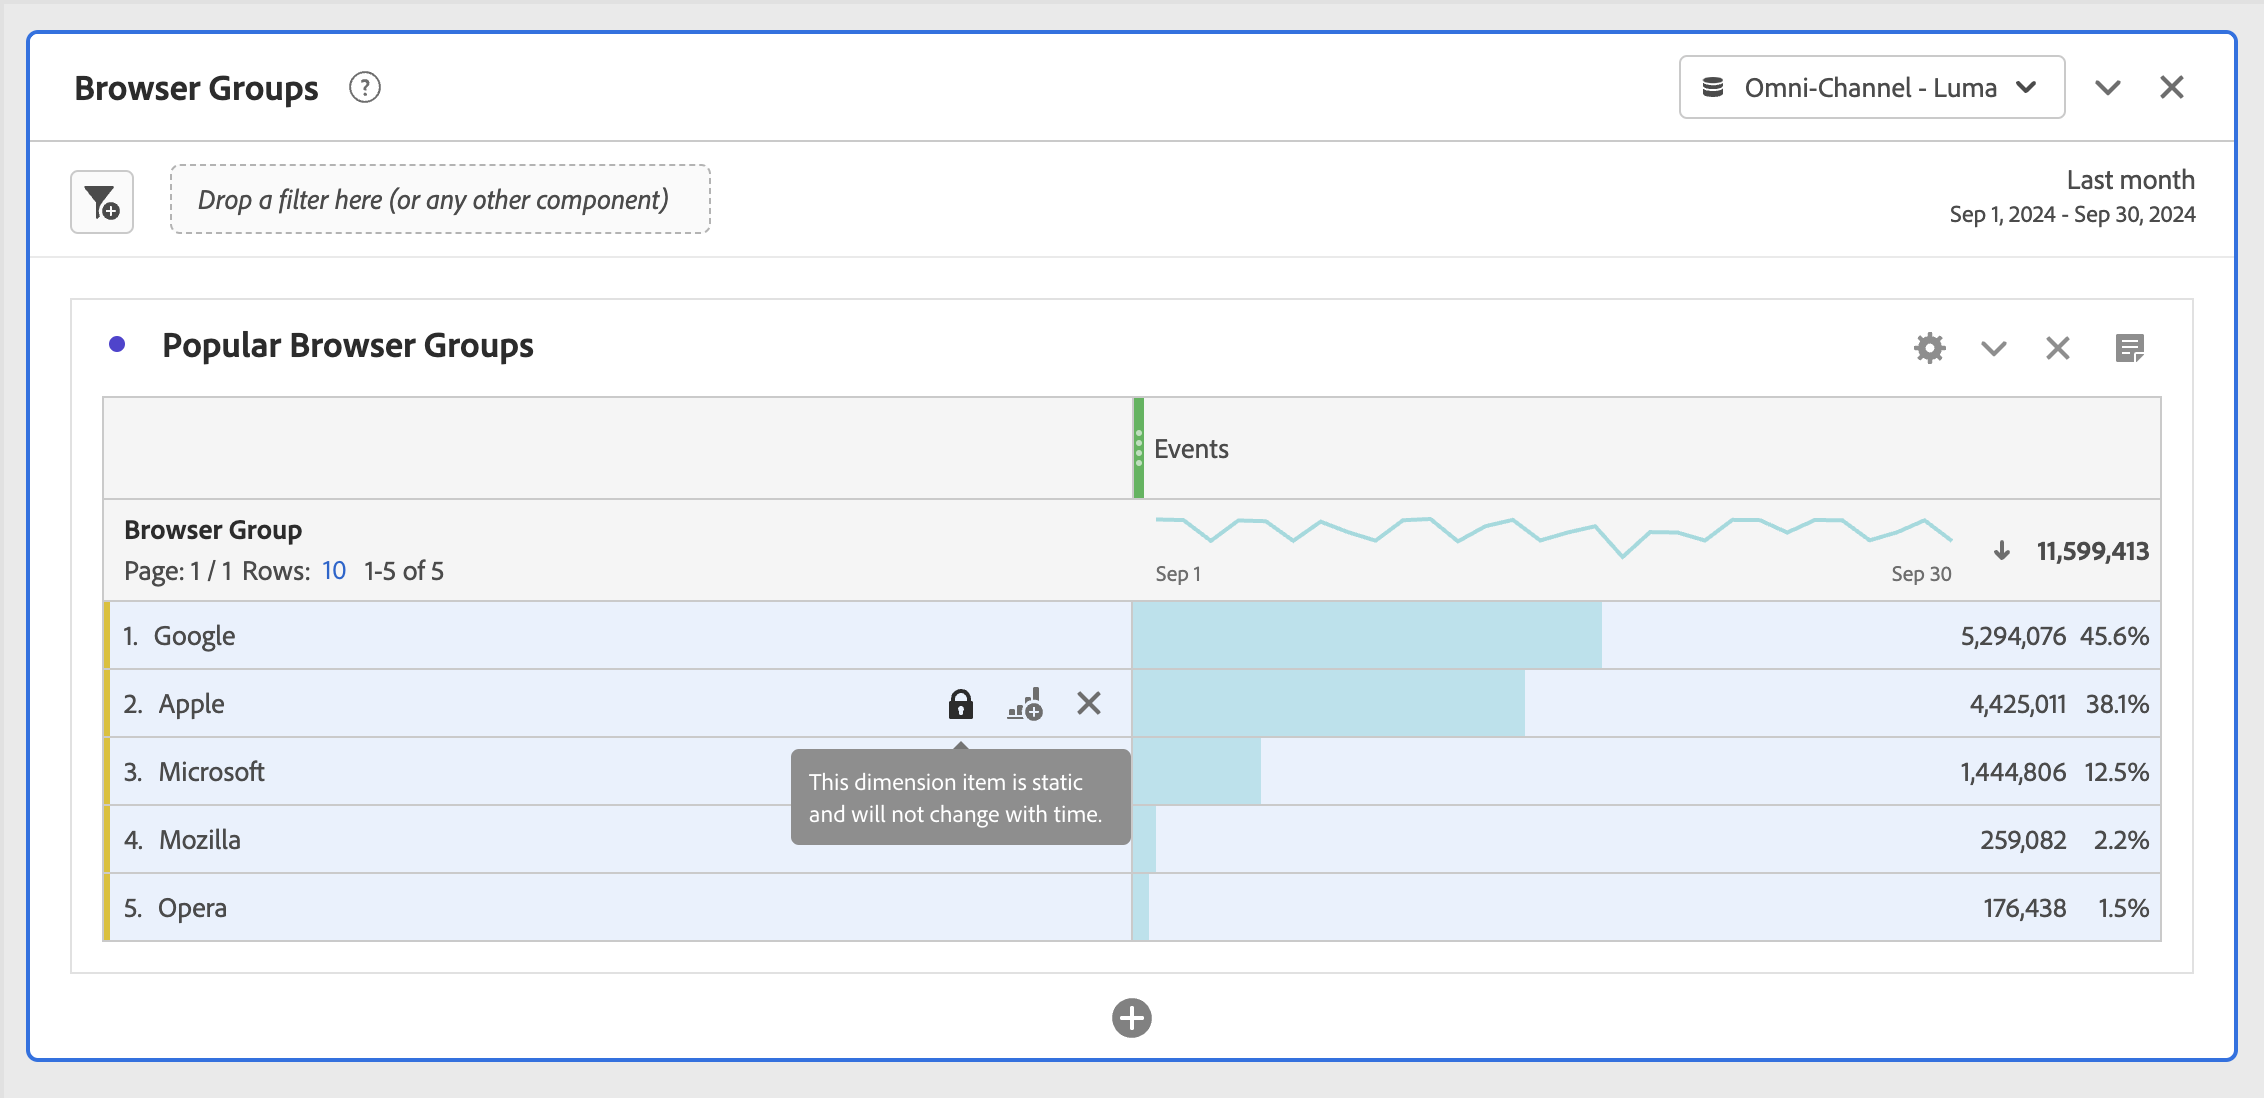
Task: Open the table notes icon
Action: (x=2129, y=348)
